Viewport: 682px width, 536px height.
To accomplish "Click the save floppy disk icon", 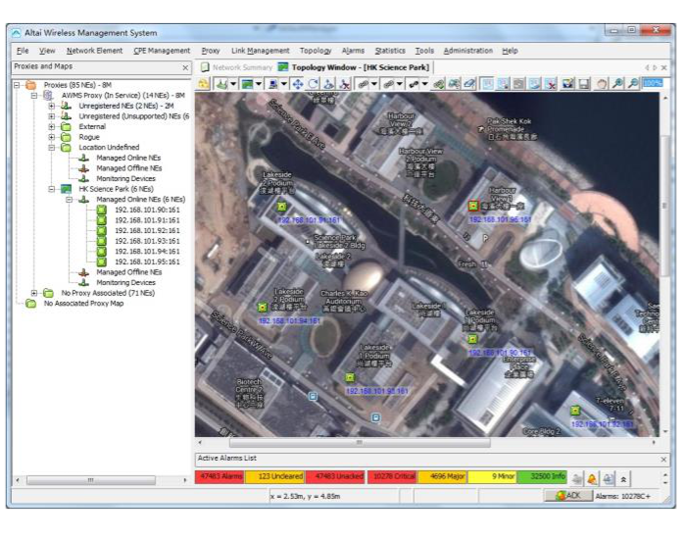I will [x=584, y=84].
